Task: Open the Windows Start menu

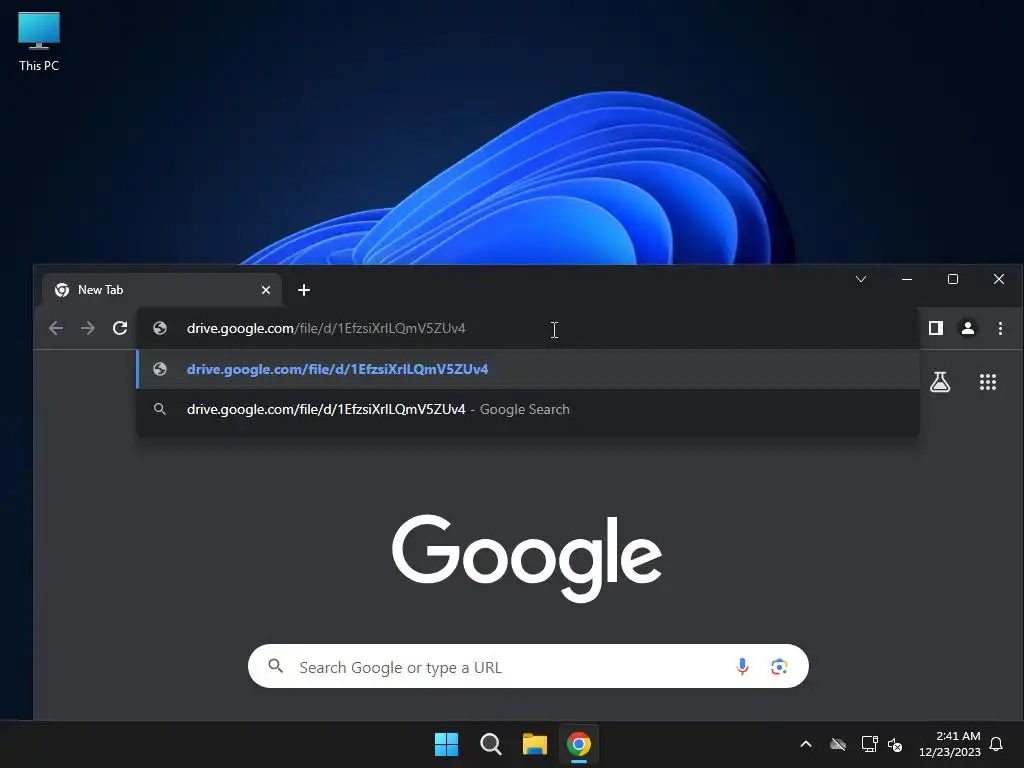Action: tap(447, 744)
